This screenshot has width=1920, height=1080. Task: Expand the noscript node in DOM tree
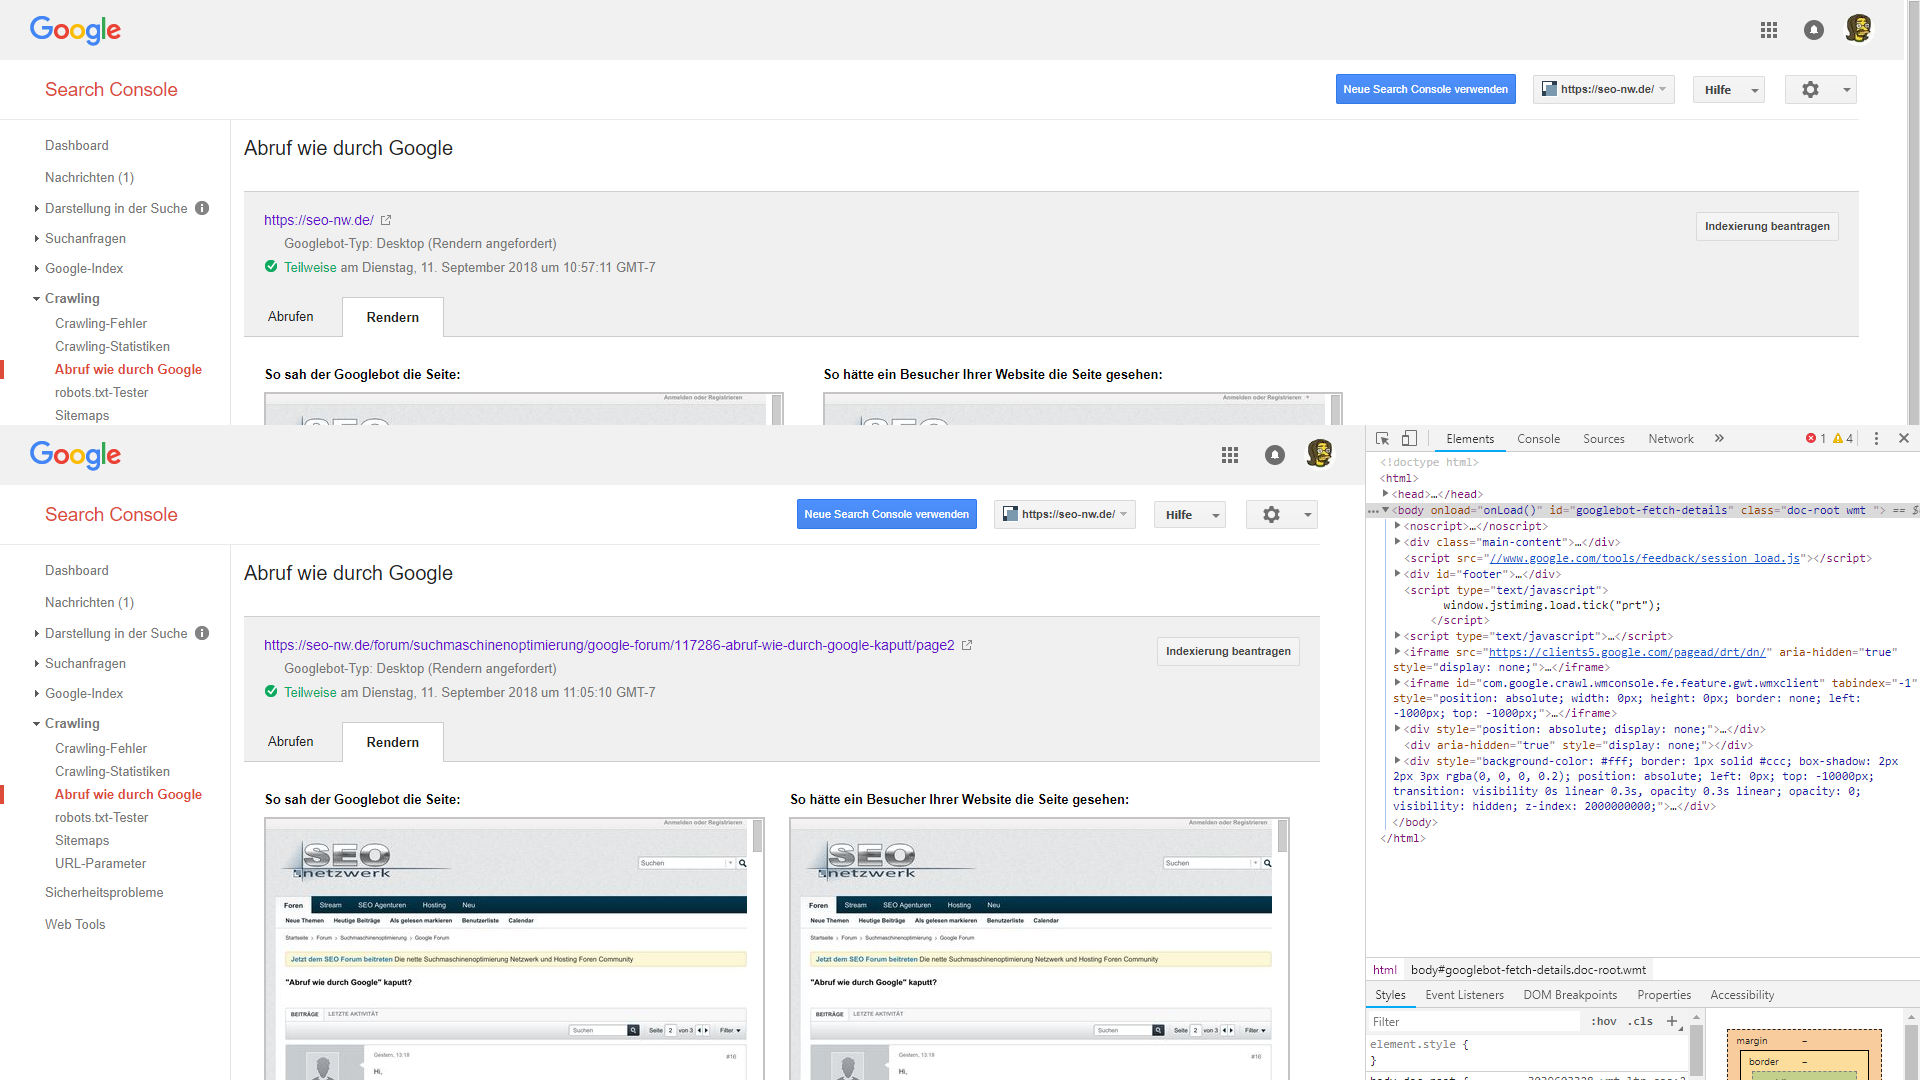coord(1398,526)
